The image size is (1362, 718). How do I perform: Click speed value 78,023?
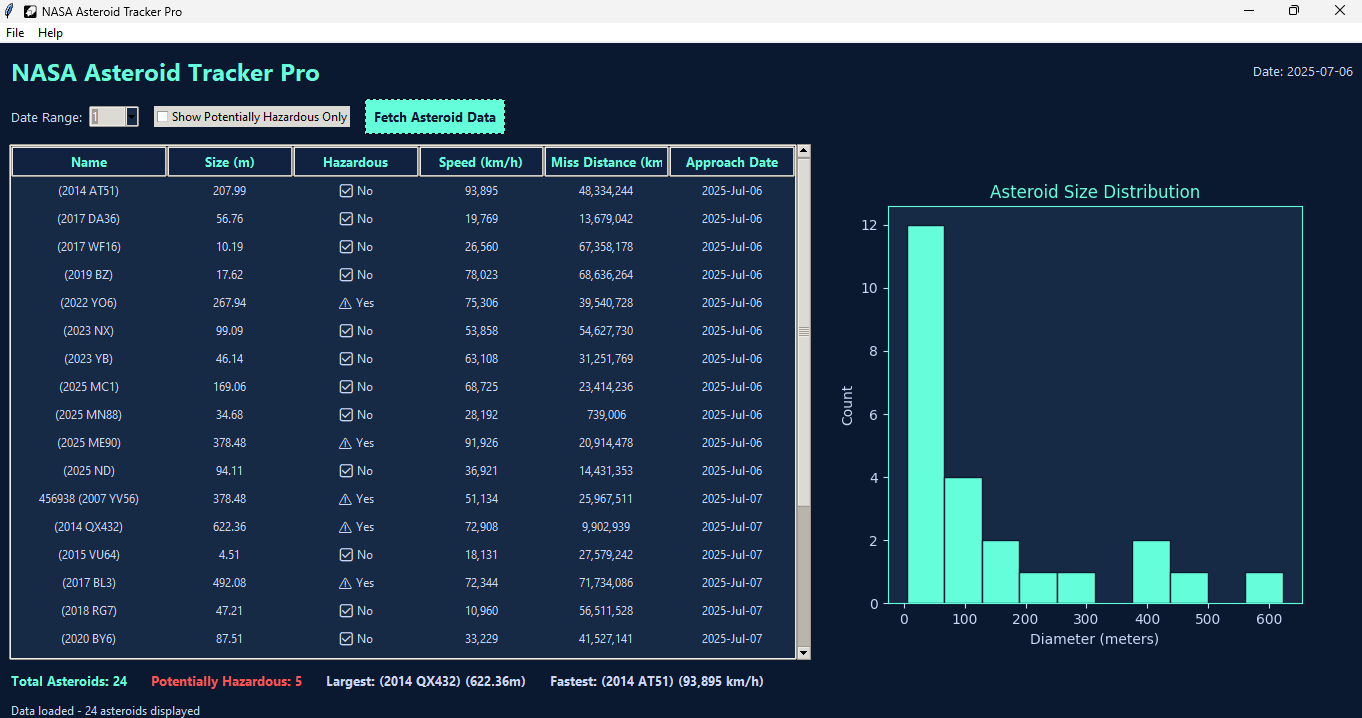(481, 275)
